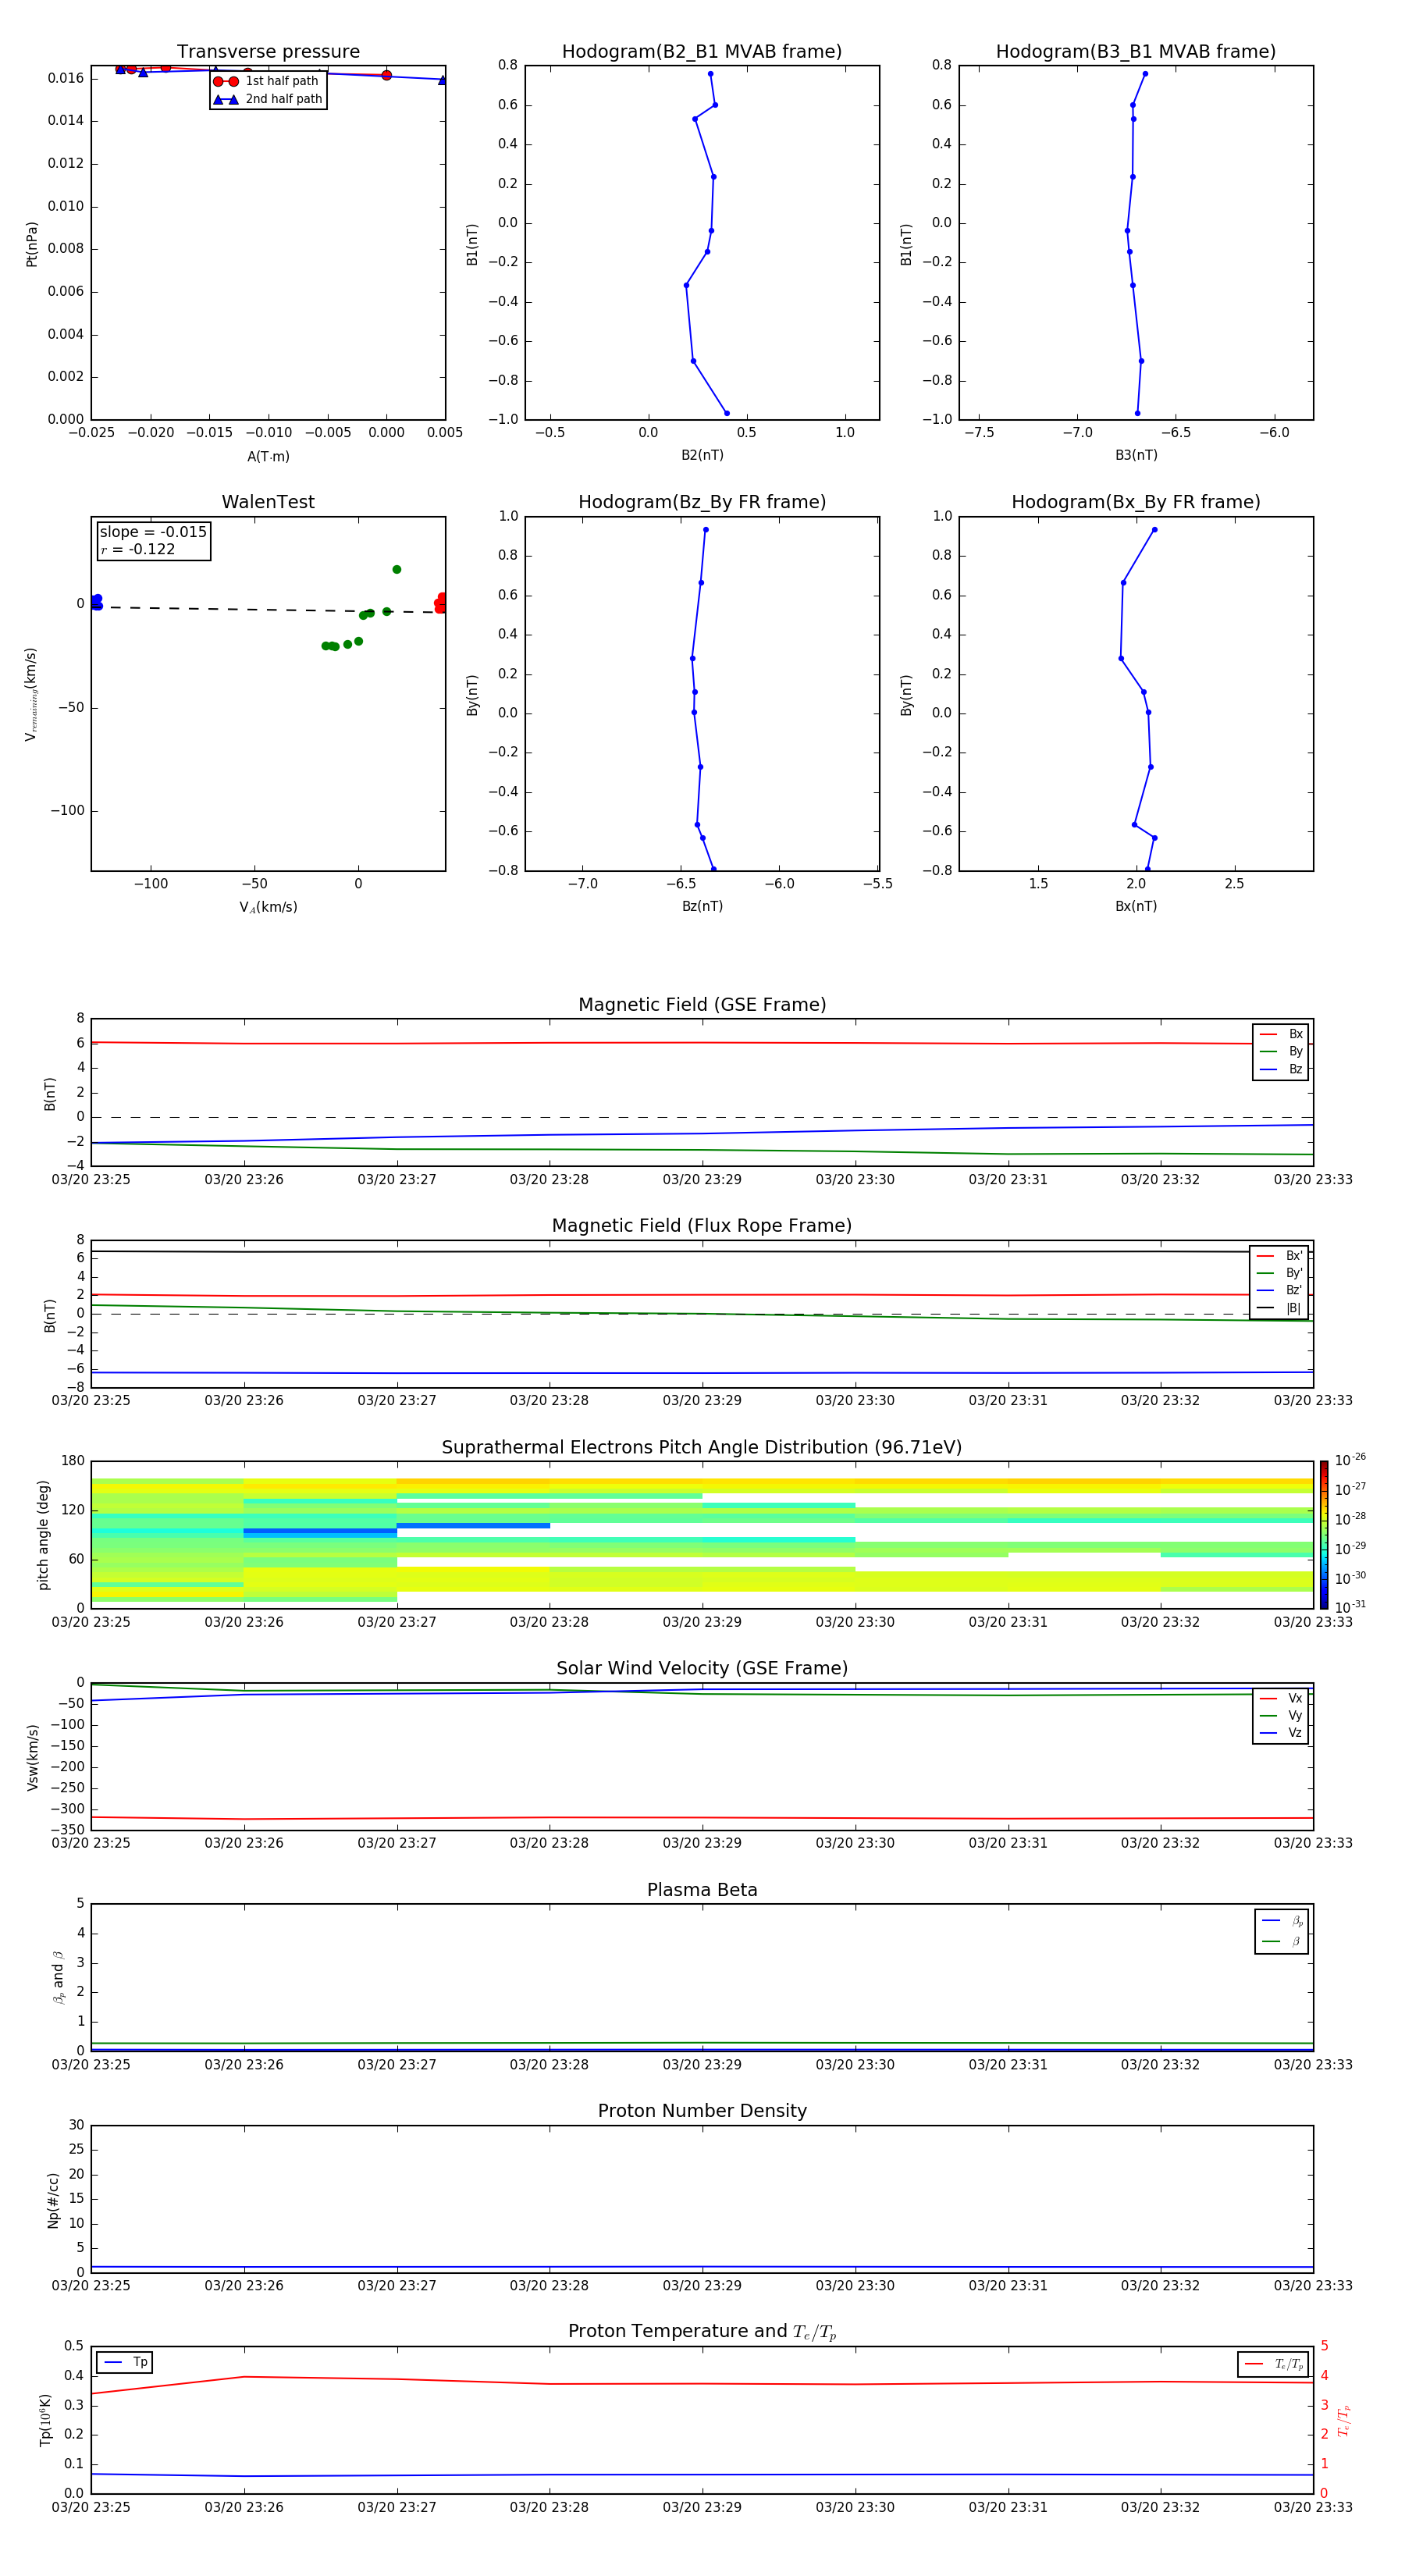Viewport: 1405px width, 2576px height.
Task: Click the '03/20 23:29' tick under Plasma Beta plot
Action: (x=702, y=2065)
